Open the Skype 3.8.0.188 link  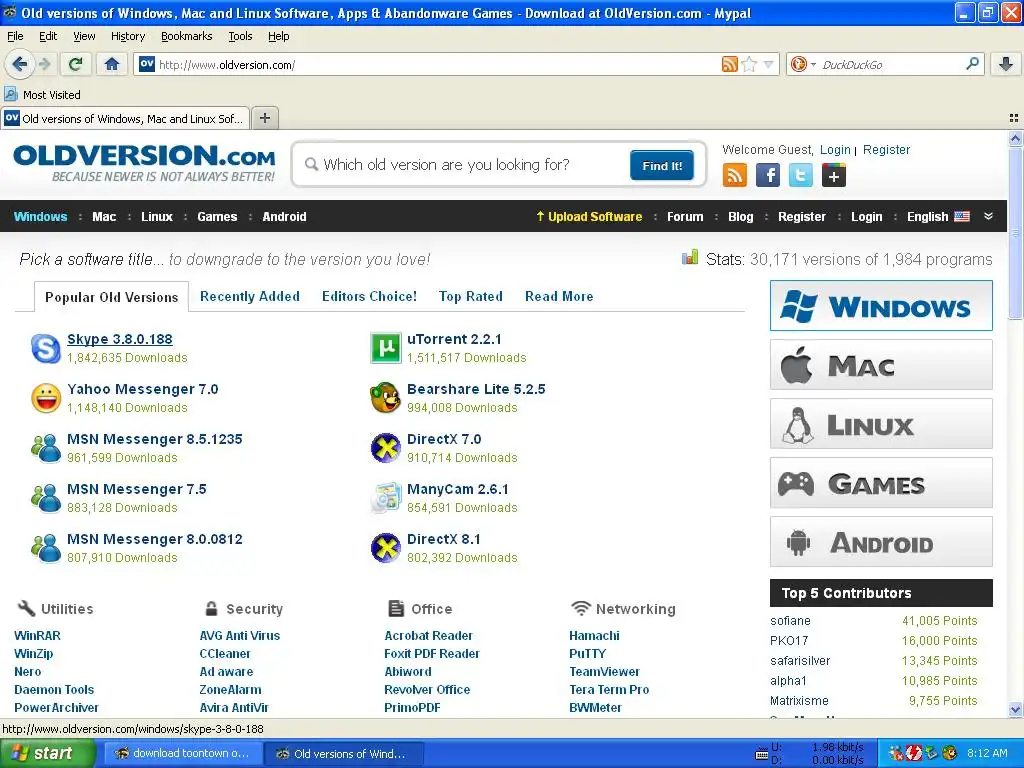[120, 339]
